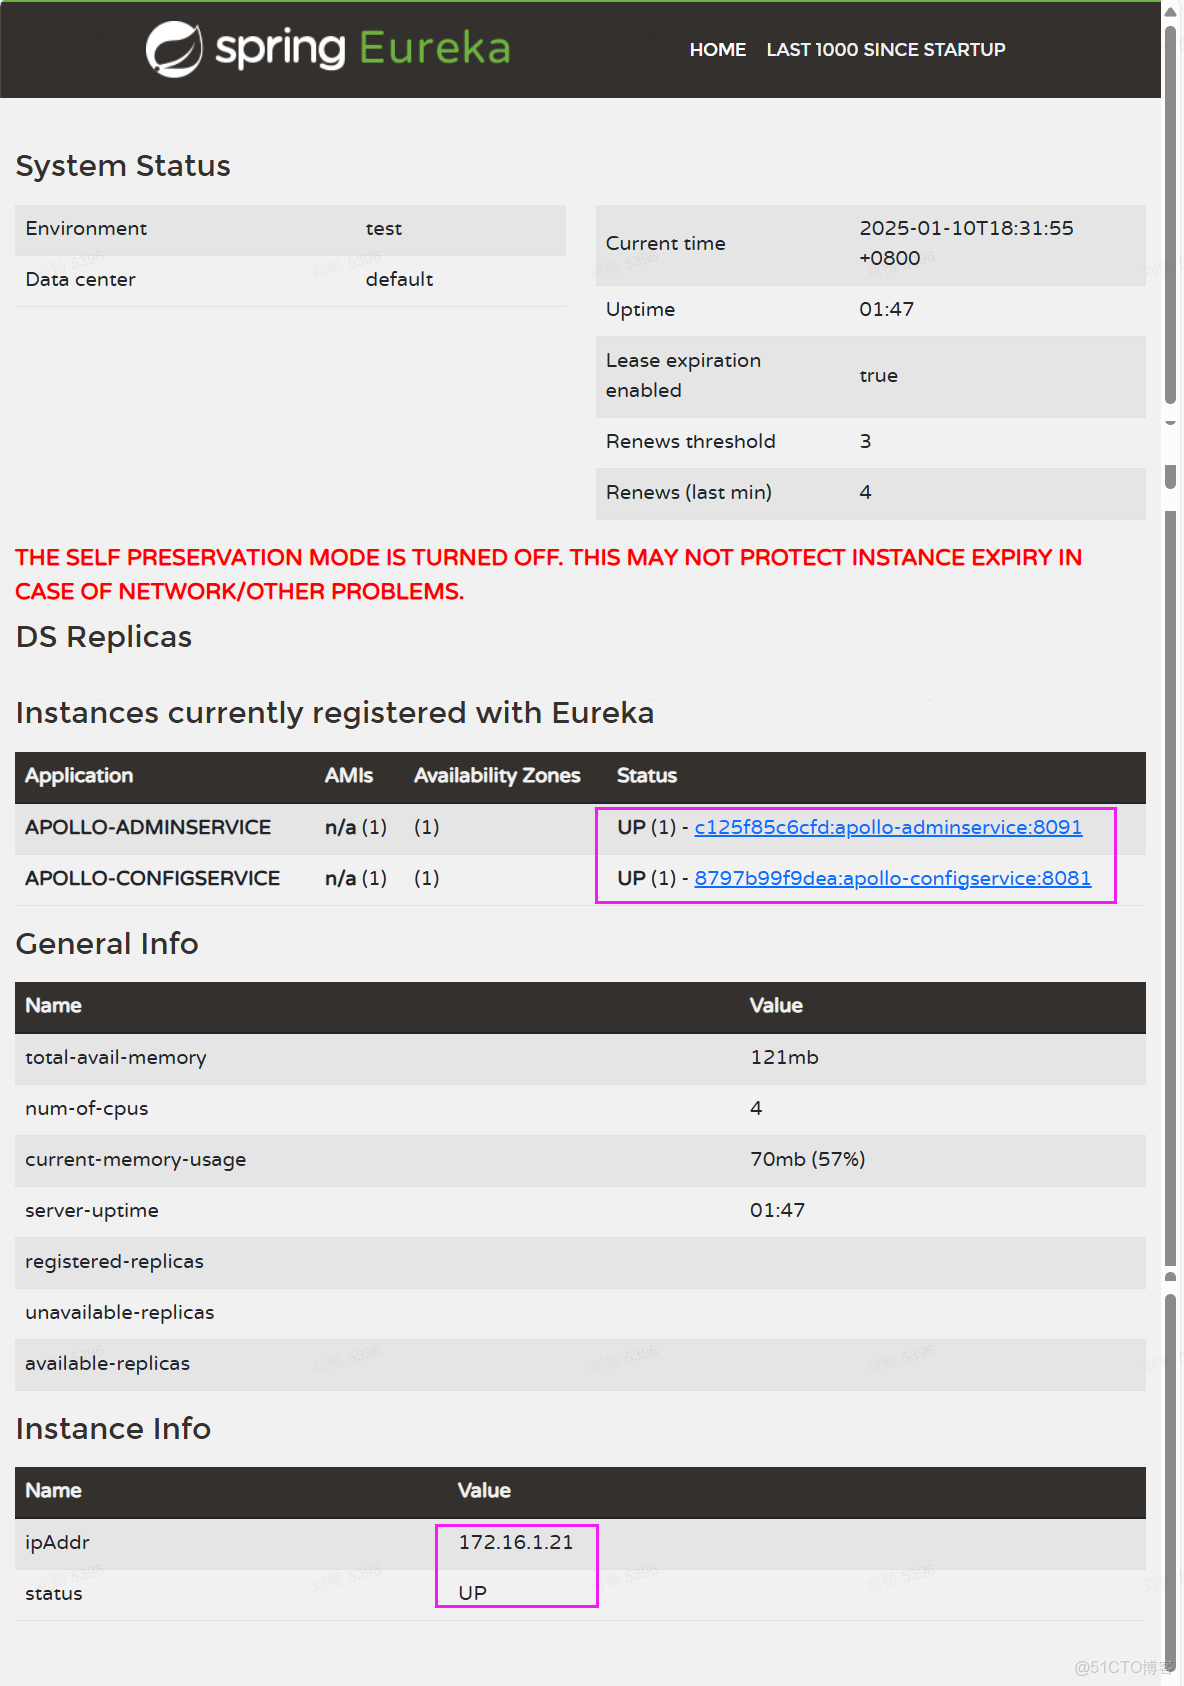Image resolution: width=1184 pixels, height=1686 pixels.
Task: Select the 121mb memory value
Action: pos(784,1058)
